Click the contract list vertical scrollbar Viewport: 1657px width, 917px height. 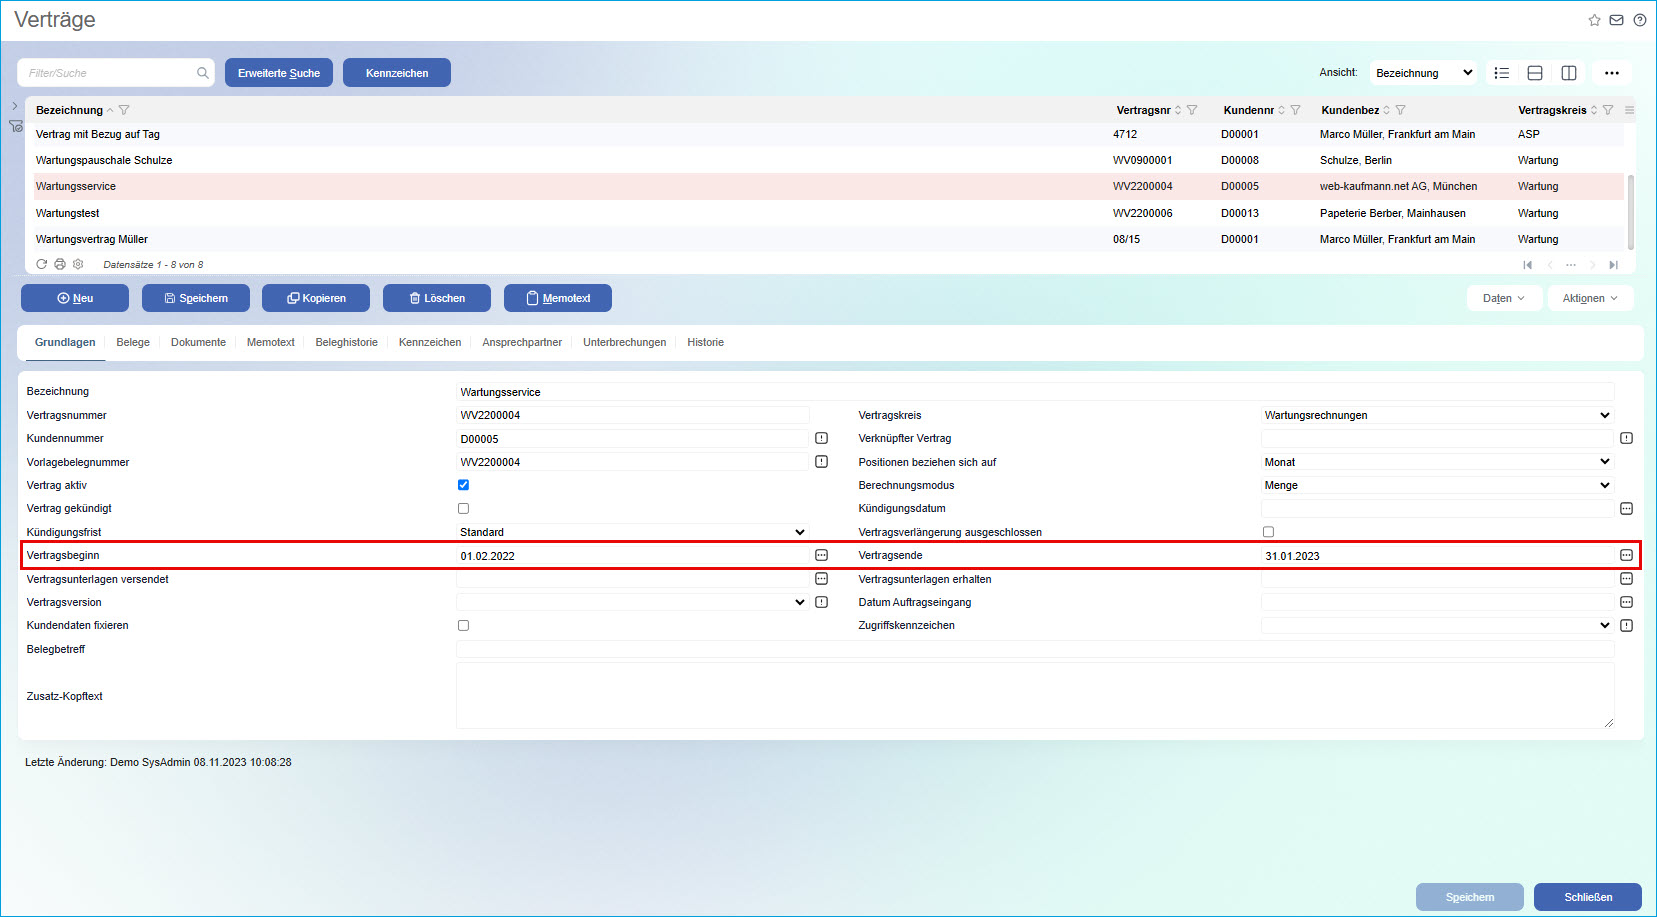pyautogui.click(x=1632, y=212)
